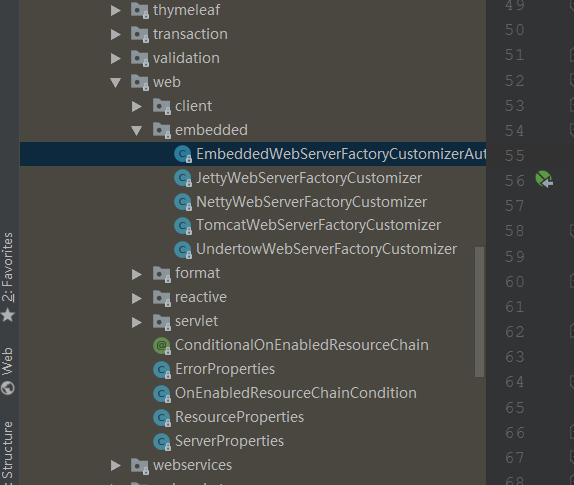The width and height of the screenshot is (574, 485).
Task: Click the validation package folder icon
Action: 139,58
